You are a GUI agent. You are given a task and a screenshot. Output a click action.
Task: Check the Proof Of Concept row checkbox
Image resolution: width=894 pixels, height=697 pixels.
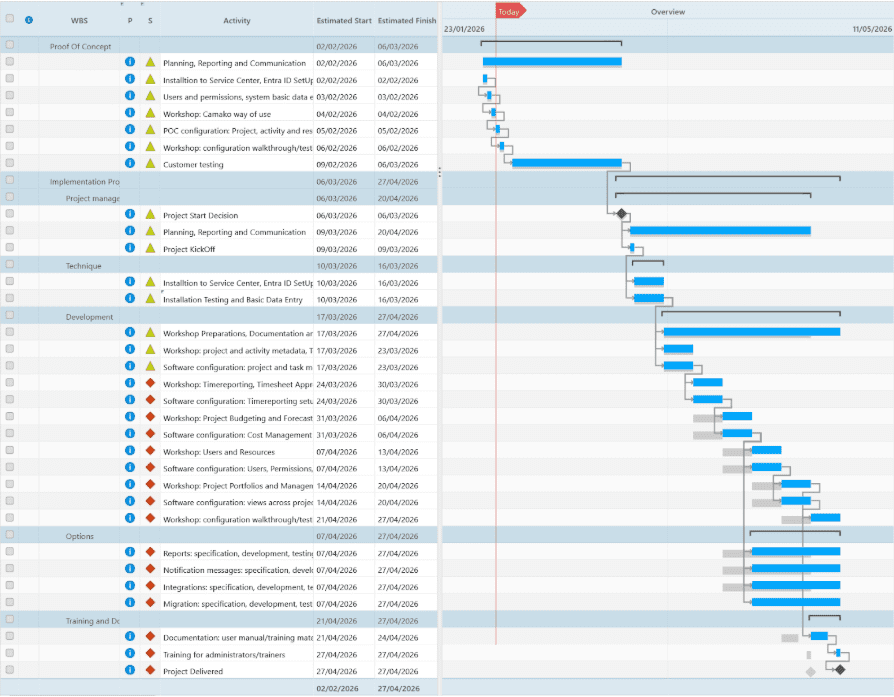coord(10,45)
